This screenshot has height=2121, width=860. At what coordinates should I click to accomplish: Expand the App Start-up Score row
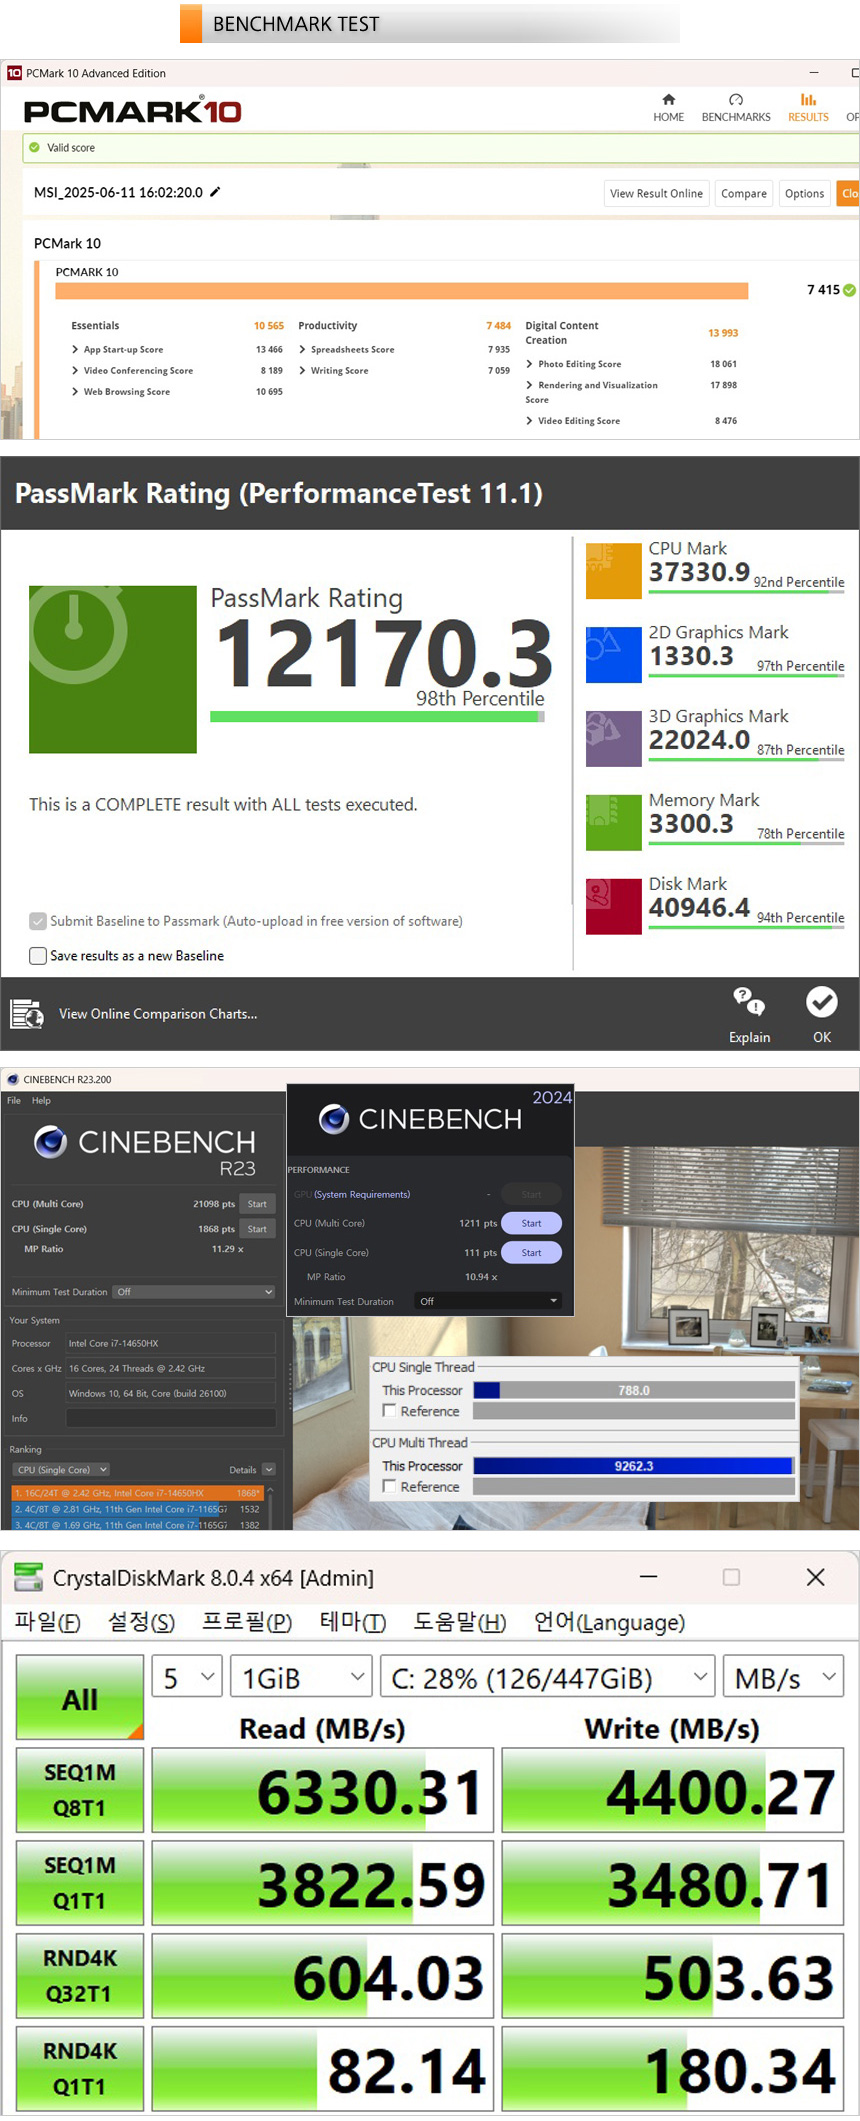click(x=75, y=350)
